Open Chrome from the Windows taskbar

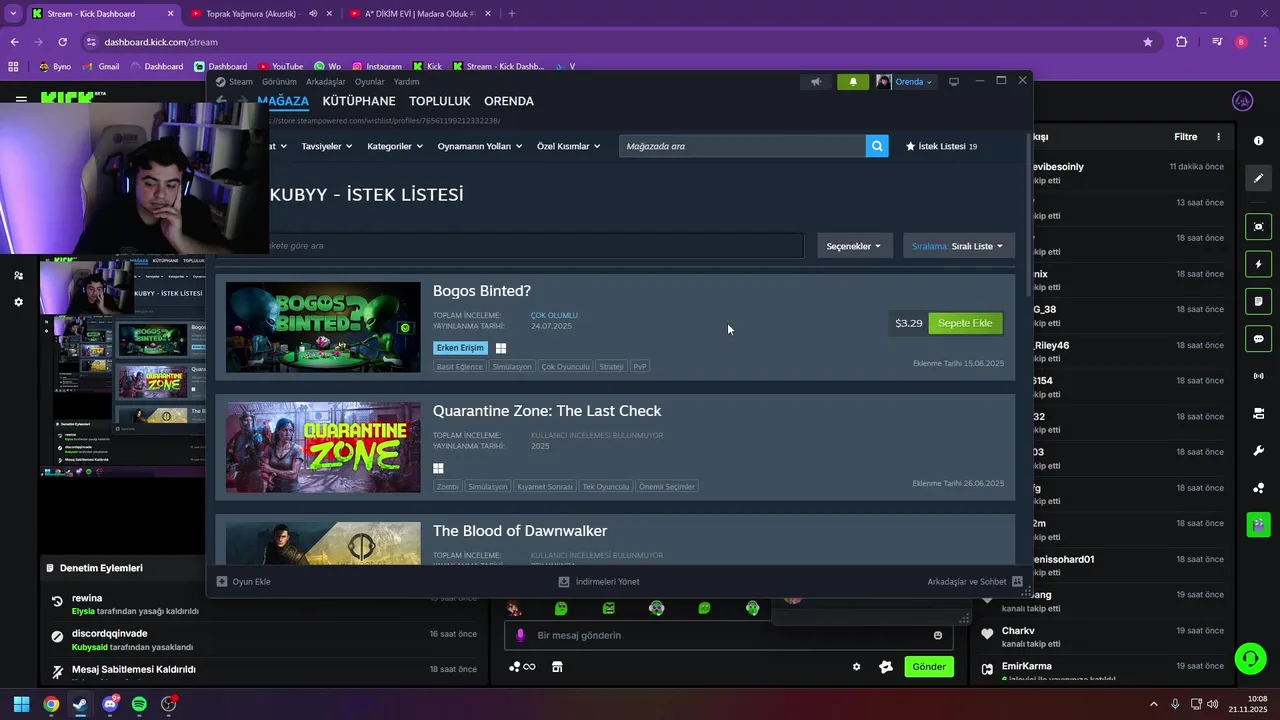tap(51, 704)
